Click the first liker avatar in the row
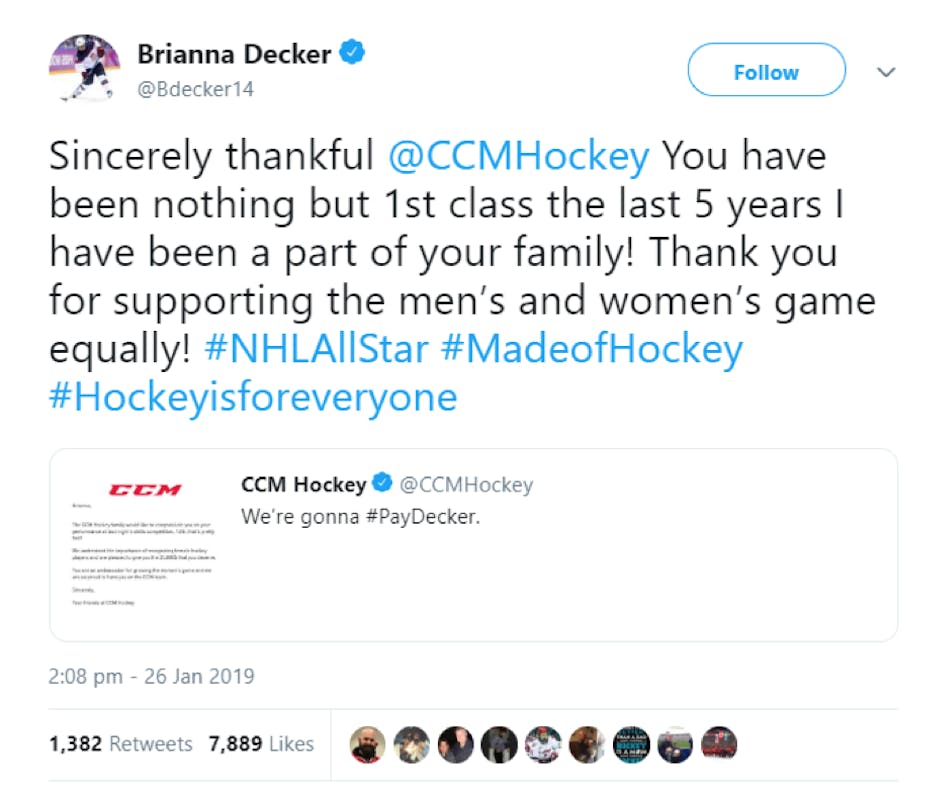This screenshot has width=940, height=794. [x=367, y=743]
